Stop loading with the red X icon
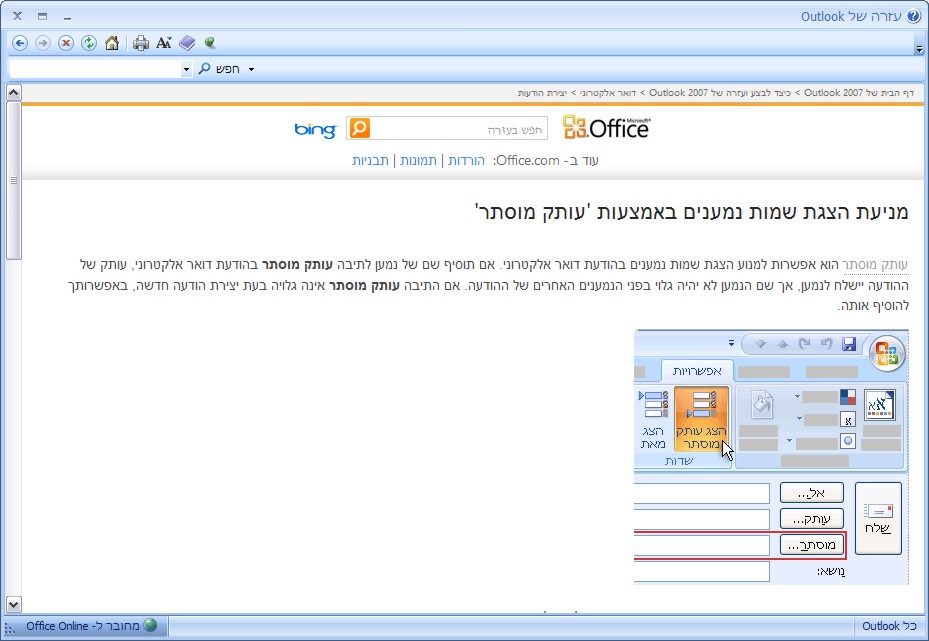Viewport: 929px width, 641px height. 66,43
